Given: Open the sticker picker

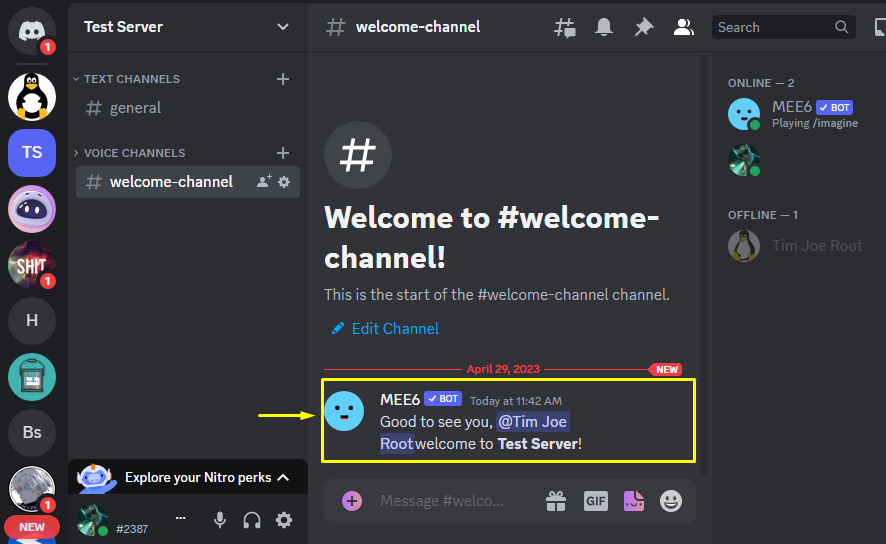Looking at the screenshot, I should pyautogui.click(x=633, y=501).
